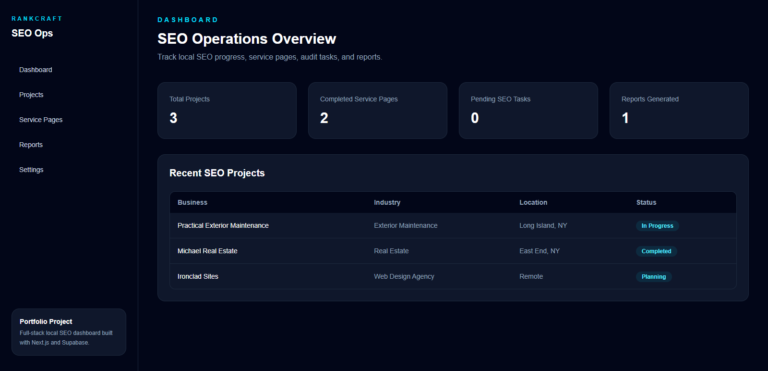The height and width of the screenshot is (371, 768).
Task: Select the Pending SEO Tasks card
Action: point(528,110)
